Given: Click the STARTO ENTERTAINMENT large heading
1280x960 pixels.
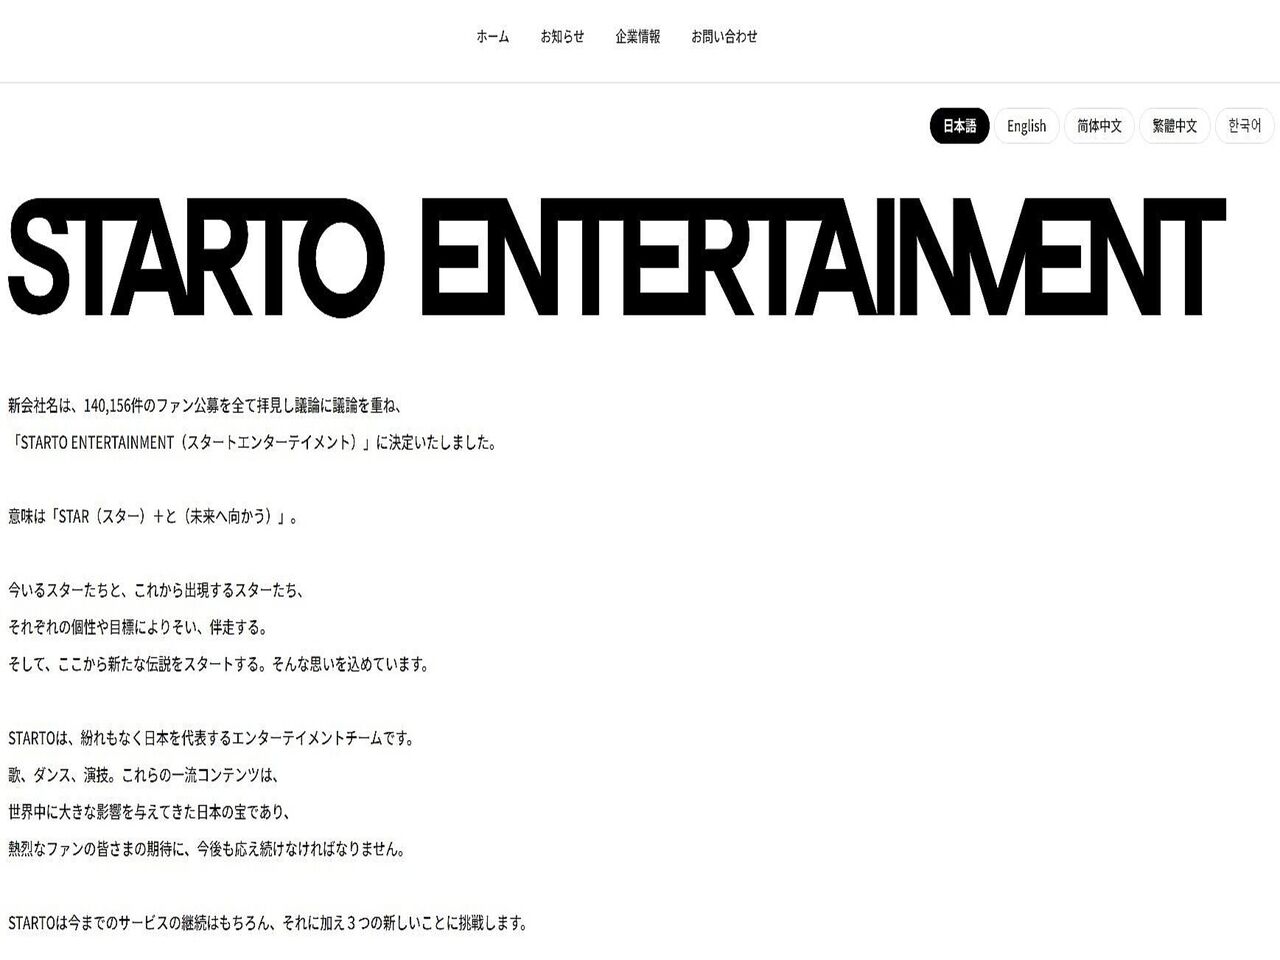Looking at the screenshot, I should pyautogui.click(x=616, y=258).
